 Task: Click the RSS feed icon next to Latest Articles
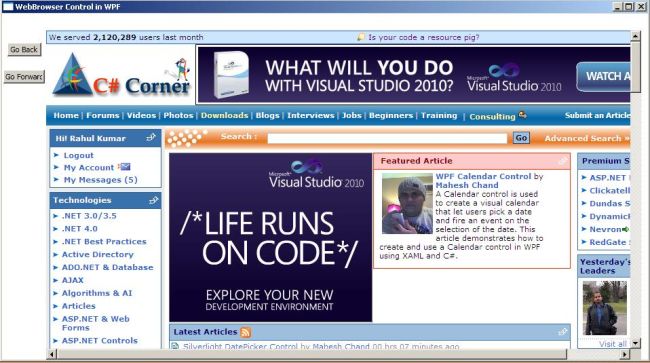245,332
